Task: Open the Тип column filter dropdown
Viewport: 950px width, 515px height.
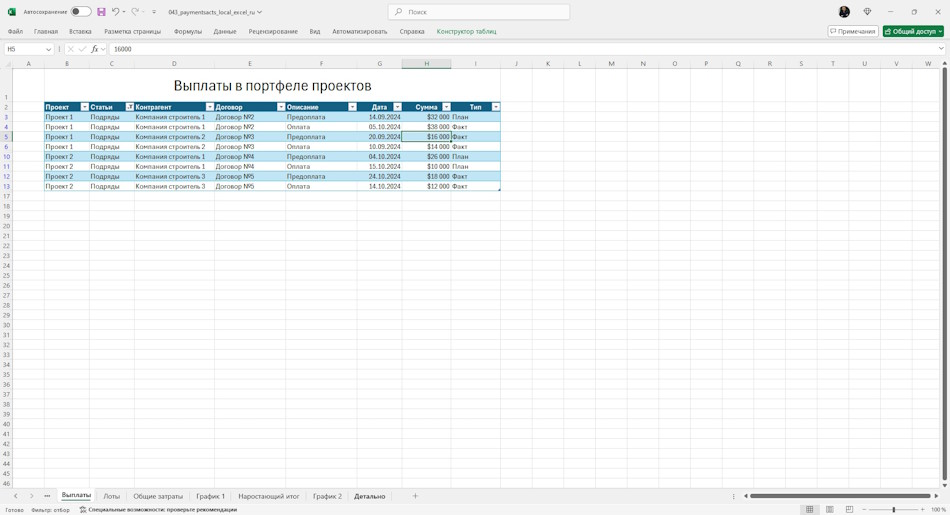Action: tap(496, 107)
